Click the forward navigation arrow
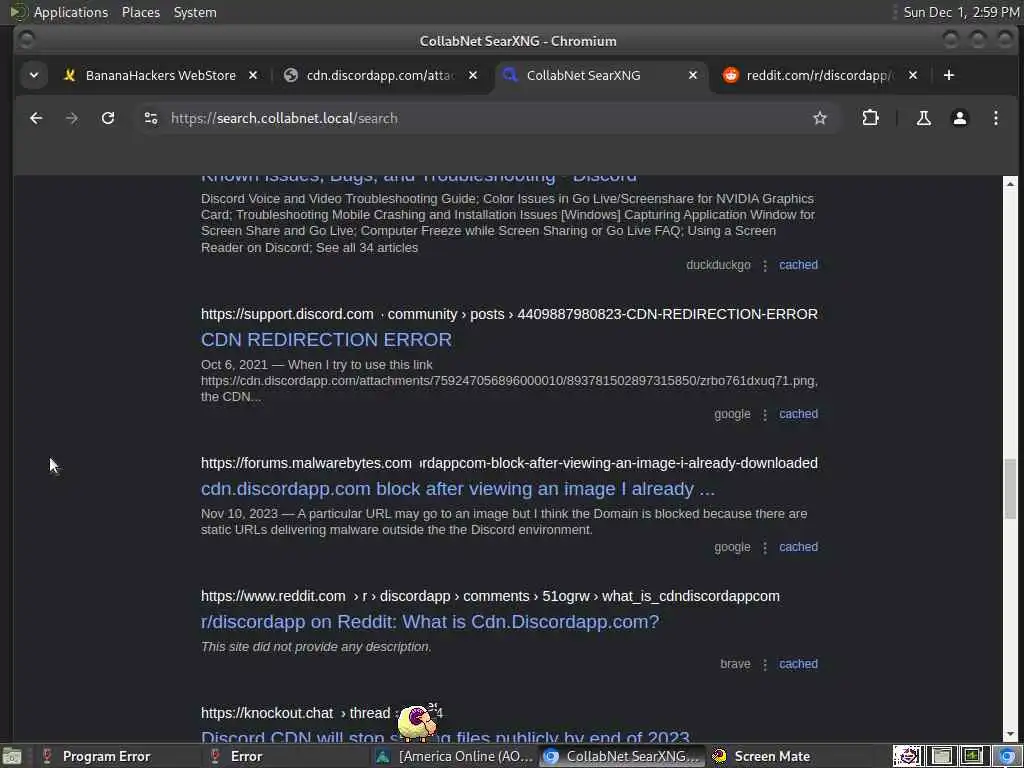The image size is (1024, 768). (x=72, y=118)
